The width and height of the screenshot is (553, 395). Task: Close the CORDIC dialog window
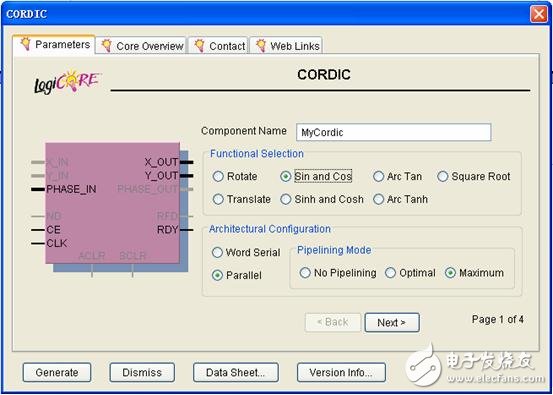click(539, 14)
